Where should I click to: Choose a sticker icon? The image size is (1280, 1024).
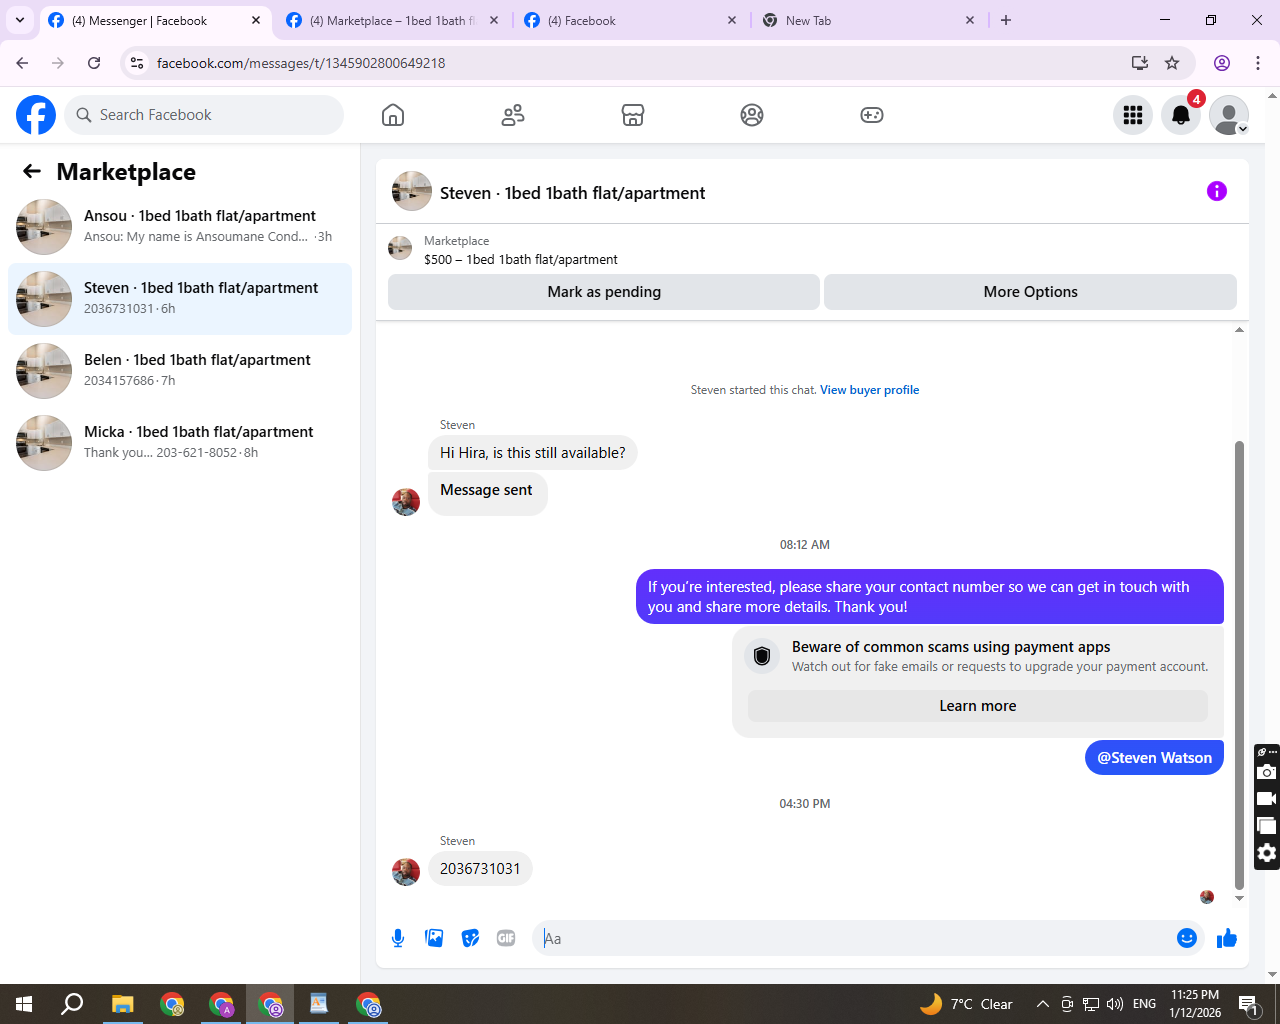(470, 938)
